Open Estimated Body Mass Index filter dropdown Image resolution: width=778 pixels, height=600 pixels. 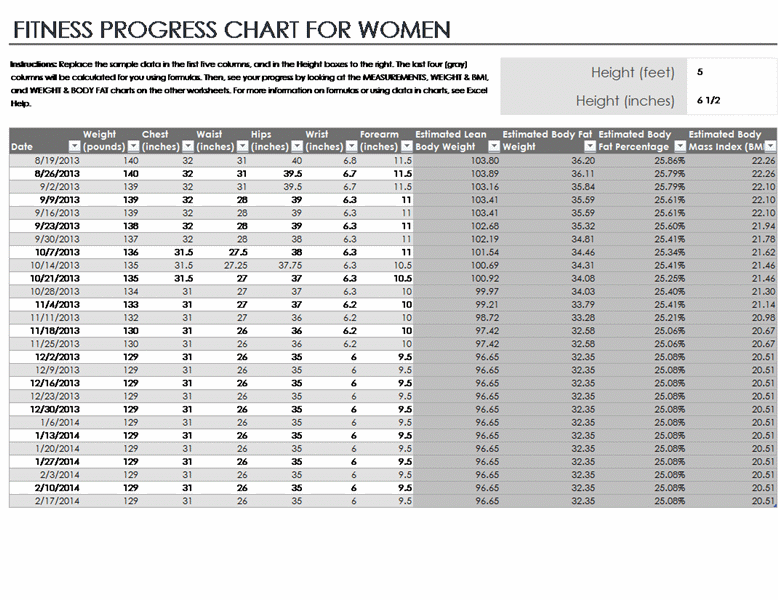pyautogui.click(x=770, y=147)
